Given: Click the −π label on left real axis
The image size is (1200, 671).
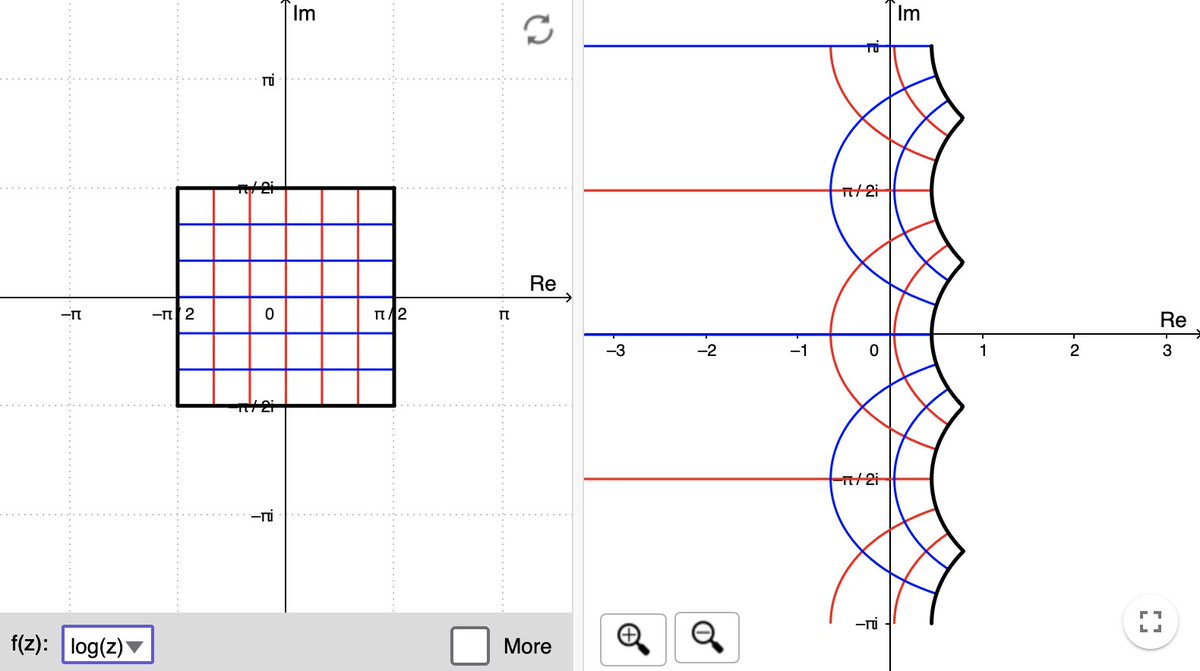Looking at the screenshot, I should [69, 314].
